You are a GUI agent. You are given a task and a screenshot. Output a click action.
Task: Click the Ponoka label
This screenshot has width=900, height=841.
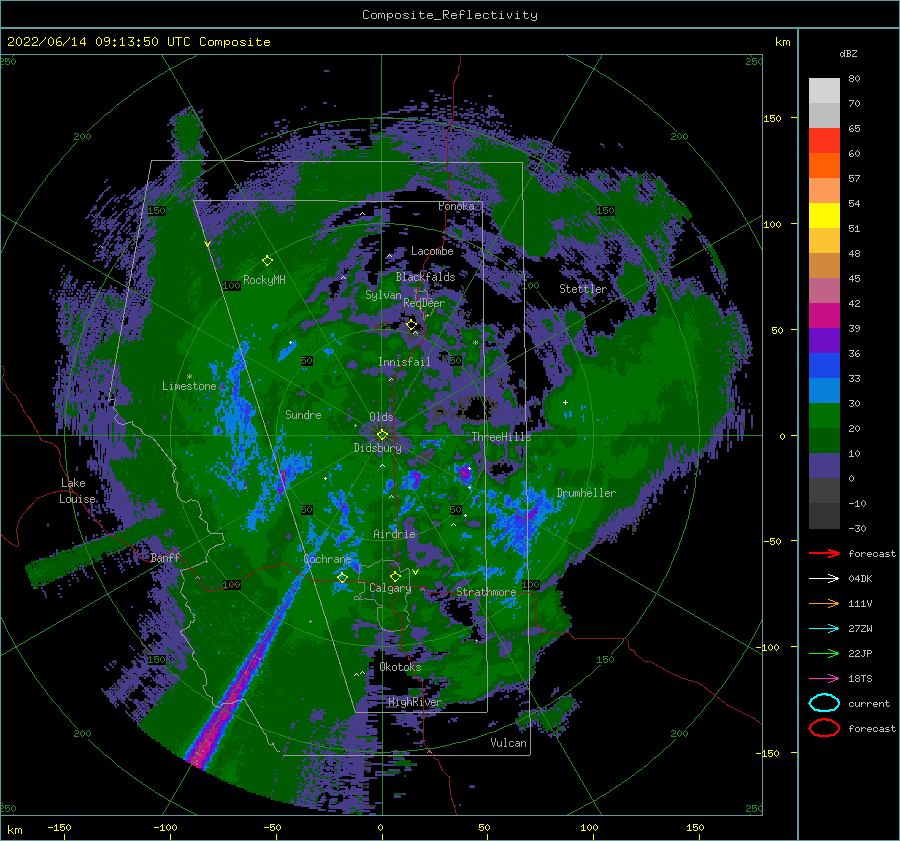[x=456, y=206]
